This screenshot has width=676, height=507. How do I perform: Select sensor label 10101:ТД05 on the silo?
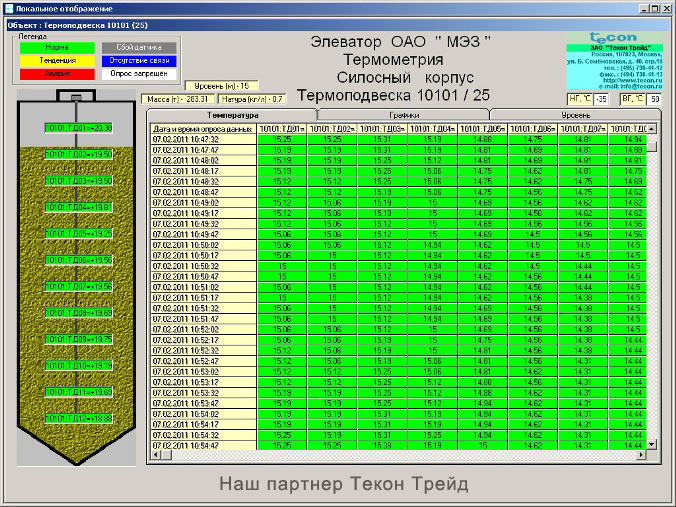coord(78,234)
